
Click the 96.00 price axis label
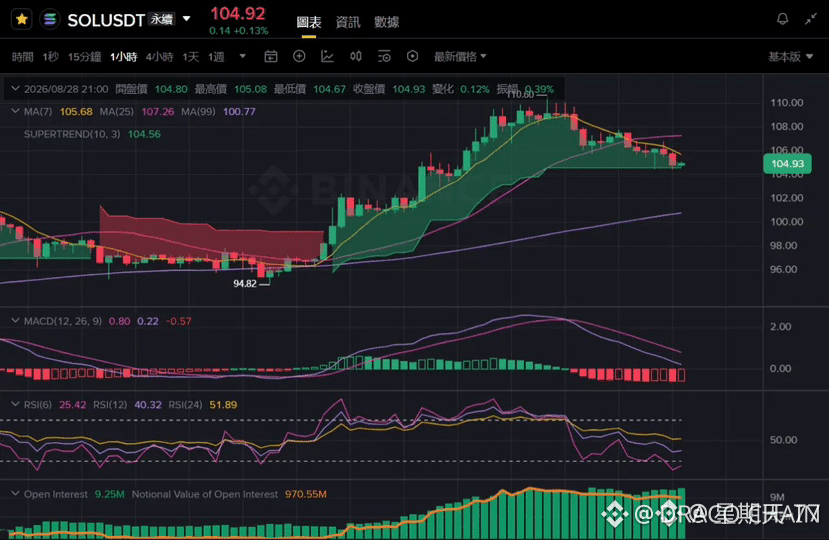click(784, 269)
